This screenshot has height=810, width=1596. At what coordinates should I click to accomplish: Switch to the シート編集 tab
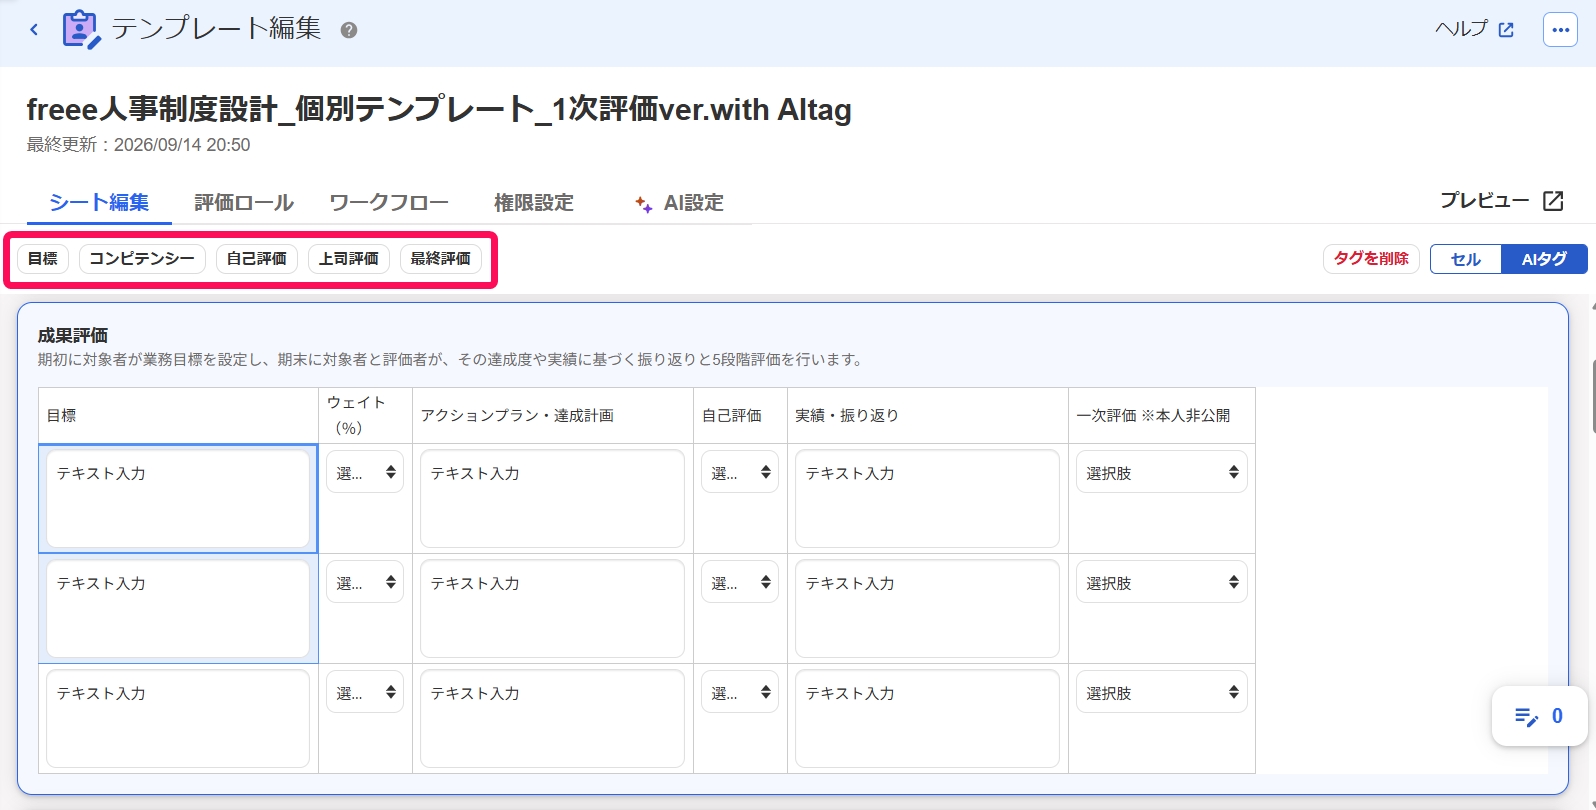99,203
